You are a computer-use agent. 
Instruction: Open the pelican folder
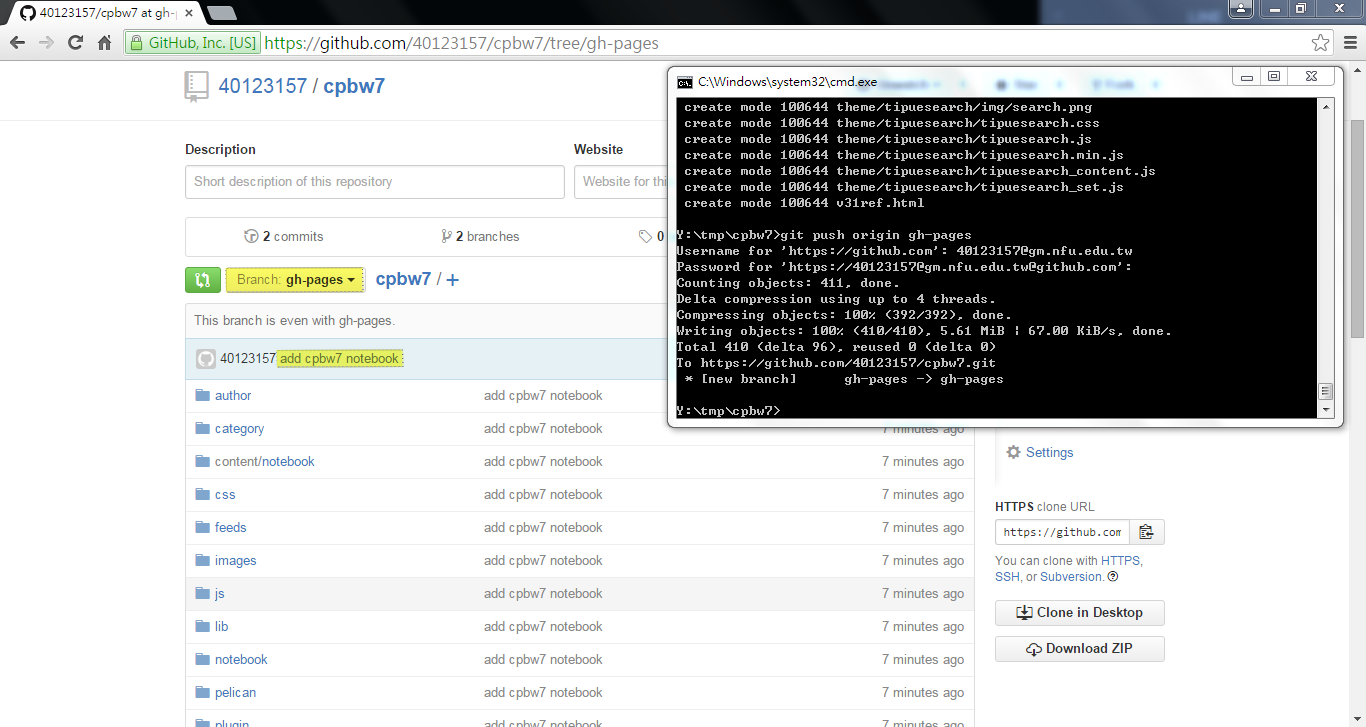pyautogui.click(x=236, y=693)
